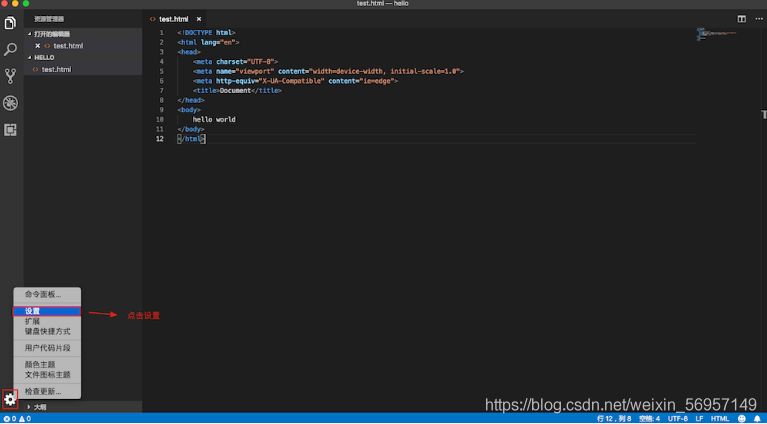Click the HTML language mode button
Screen dimensions: 767x424
pos(720,419)
